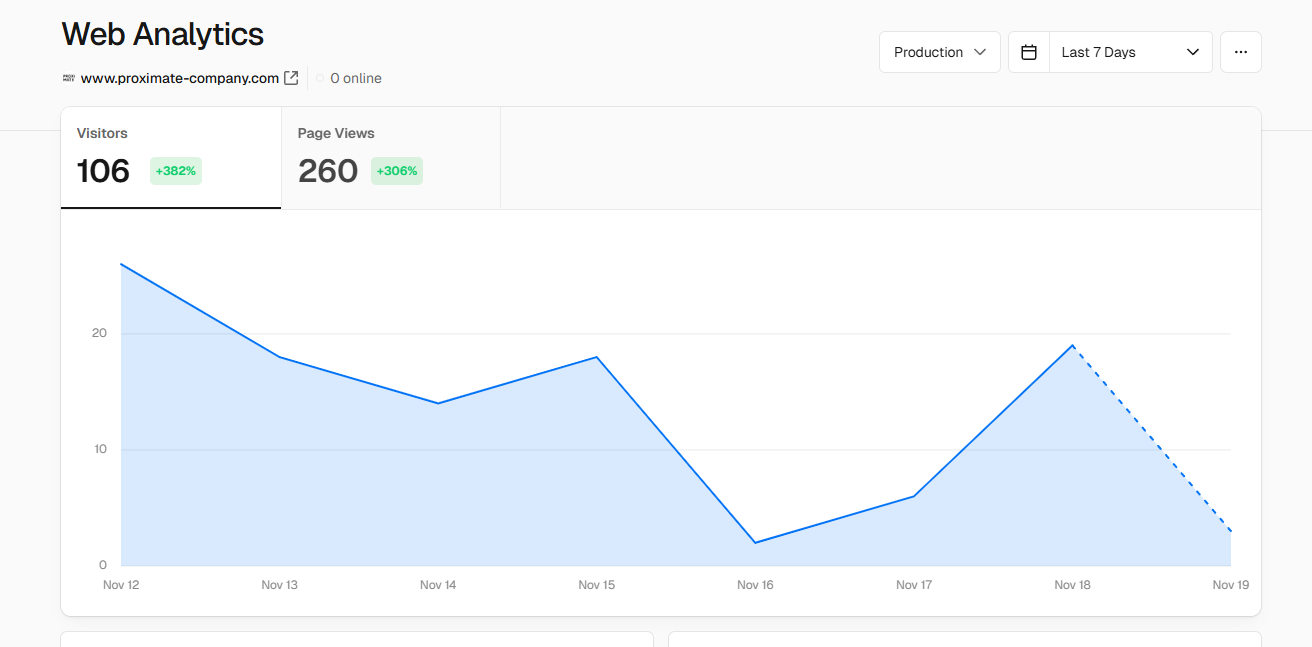Select the Nov 15 peak on the chart
1312x647 pixels.
click(596, 356)
